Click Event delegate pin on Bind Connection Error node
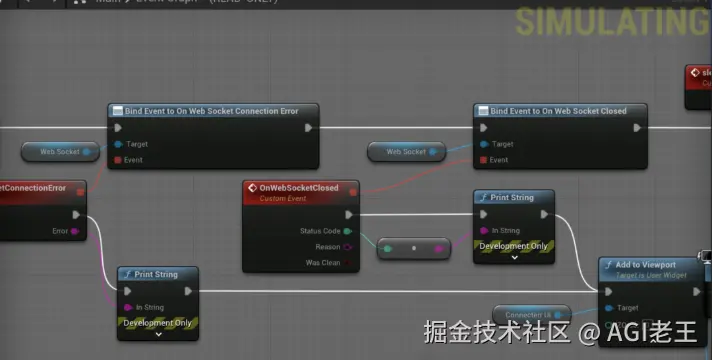The width and height of the screenshot is (712, 360). (x=118, y=160)
